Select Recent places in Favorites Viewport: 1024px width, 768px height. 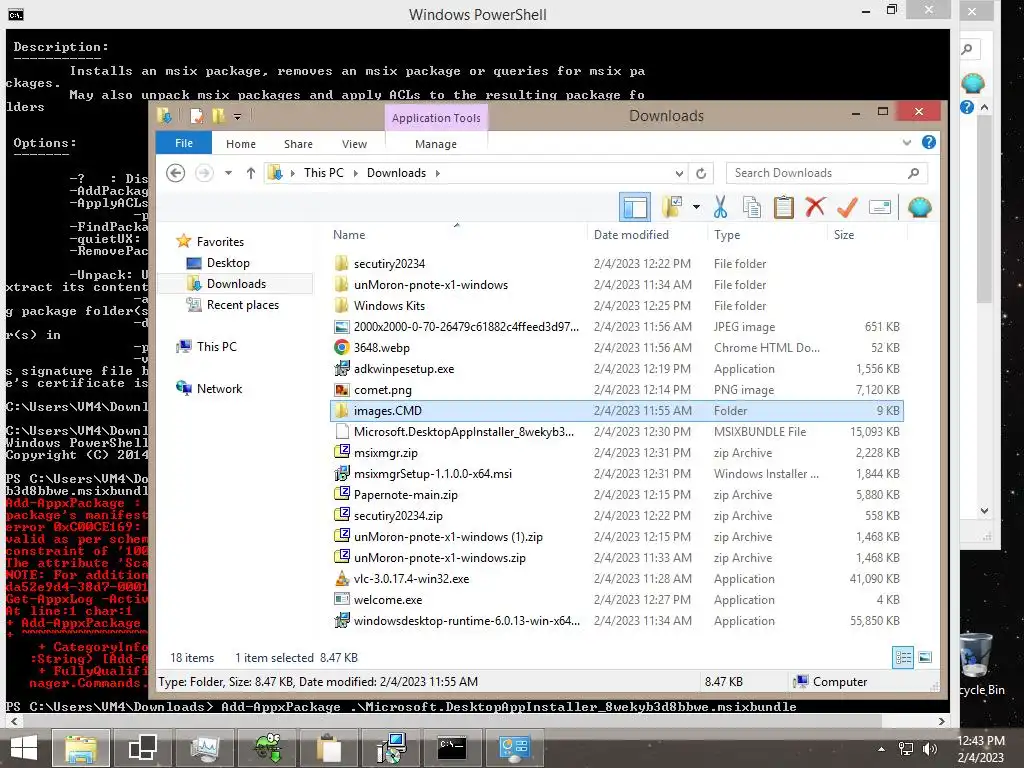point(242,305)
